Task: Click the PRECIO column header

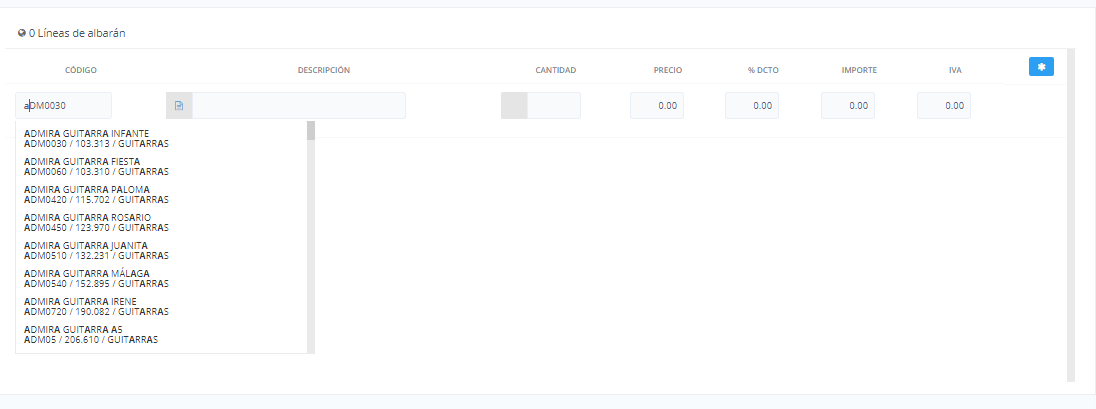Action: point(668,71)
